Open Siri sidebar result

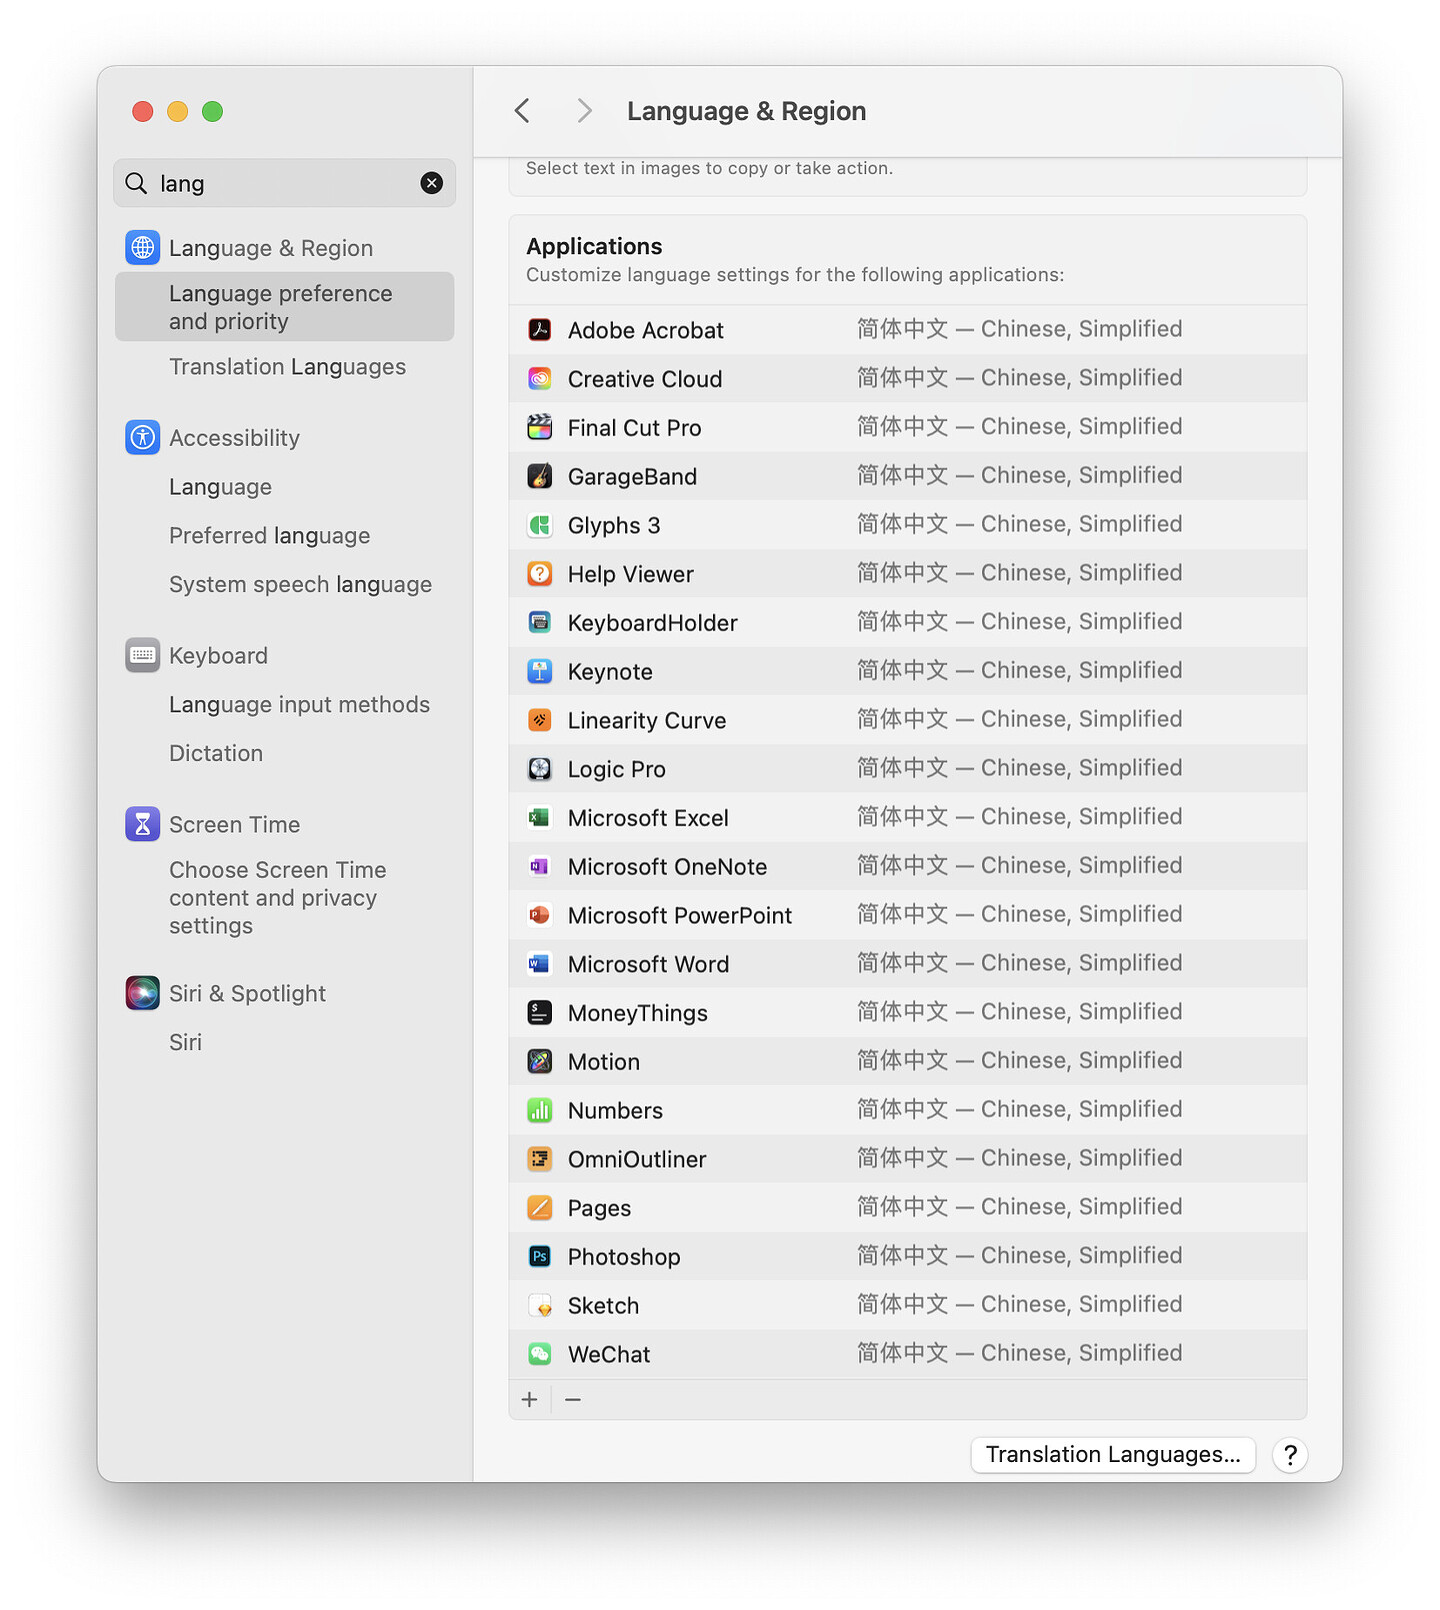185,1043
